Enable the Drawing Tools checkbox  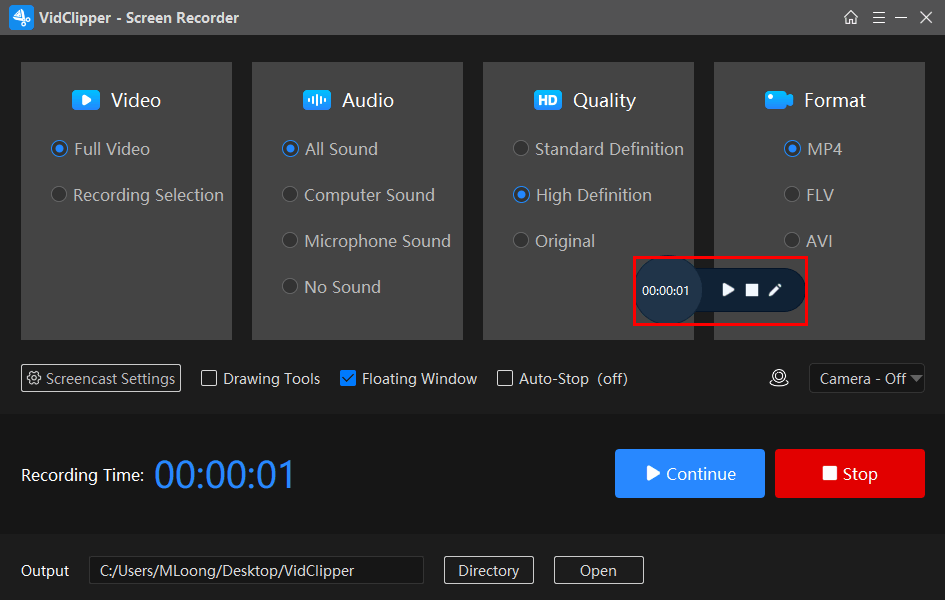pyautogui.click(x=209, y=378)
